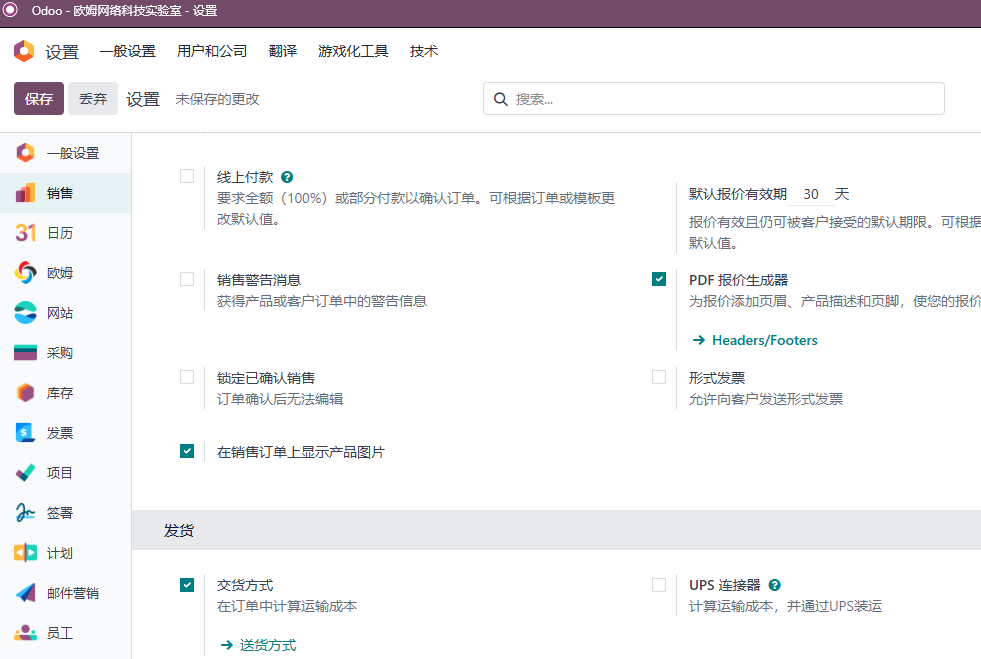Open the 技术 menu

click(x=424, y=51)
